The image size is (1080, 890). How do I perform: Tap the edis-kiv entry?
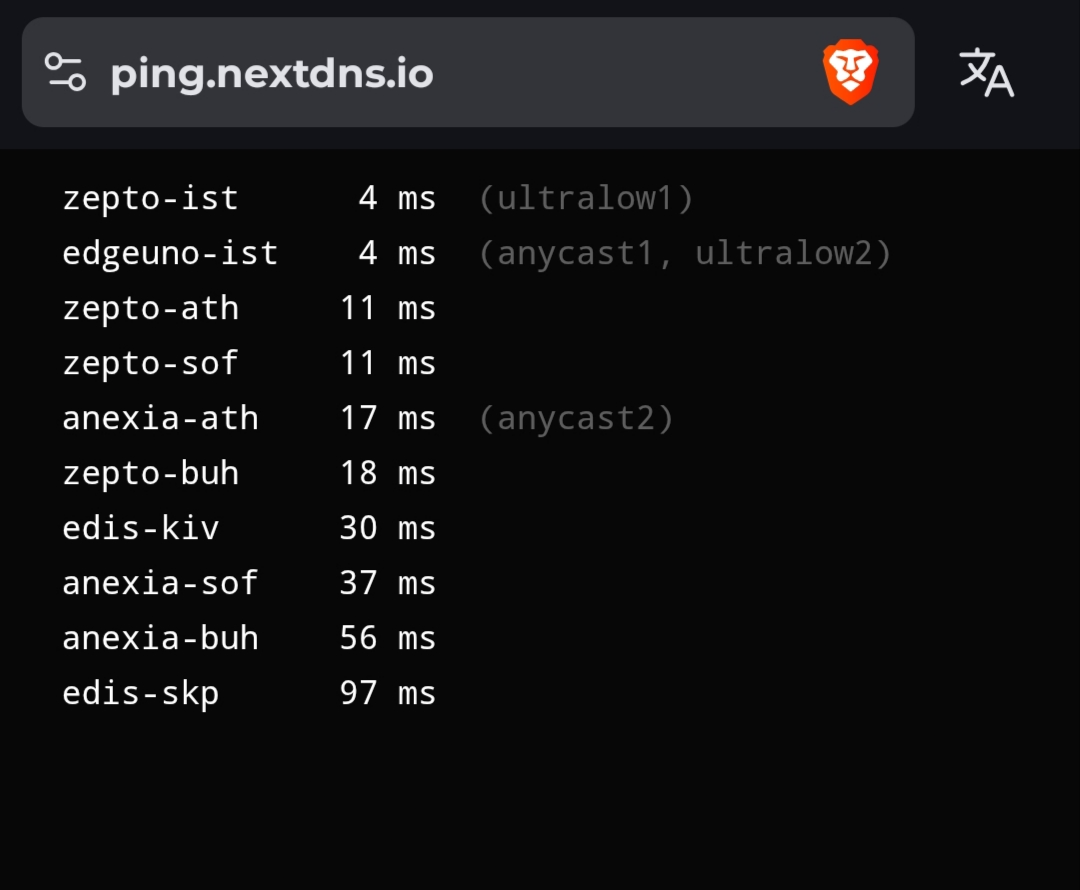click(249, 528)
